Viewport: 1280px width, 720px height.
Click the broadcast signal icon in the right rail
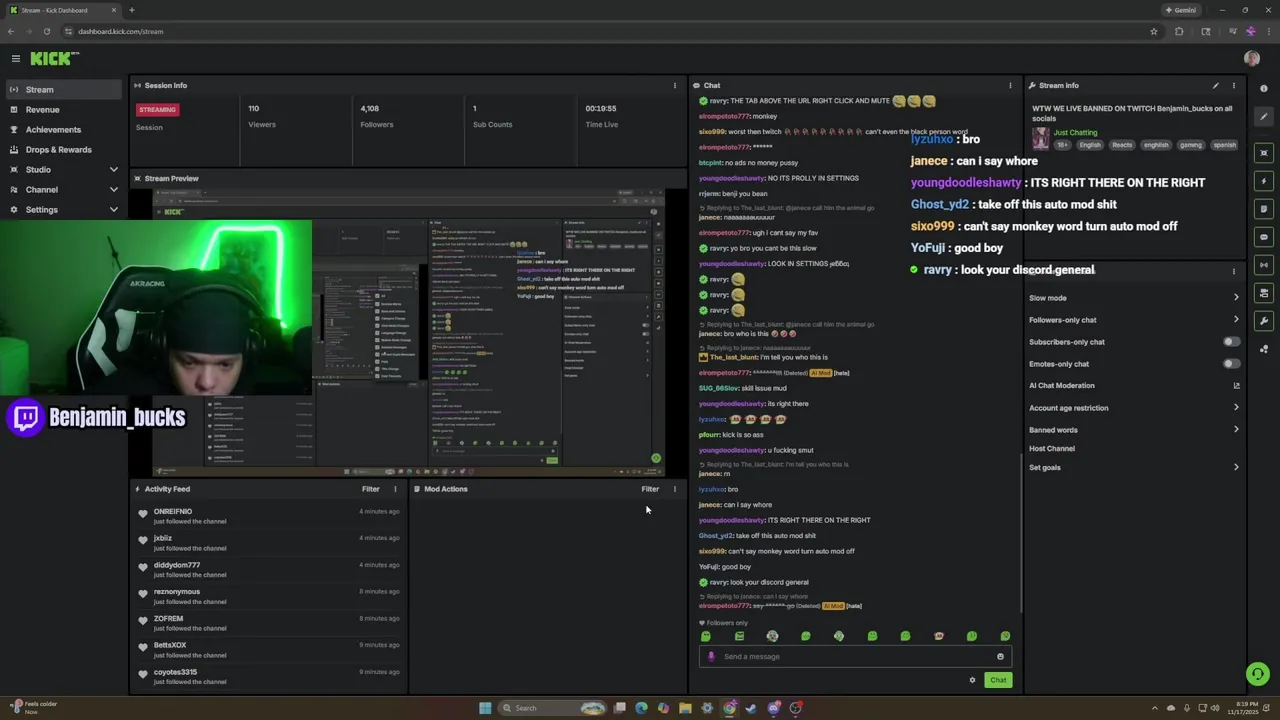click(1264, 265)
